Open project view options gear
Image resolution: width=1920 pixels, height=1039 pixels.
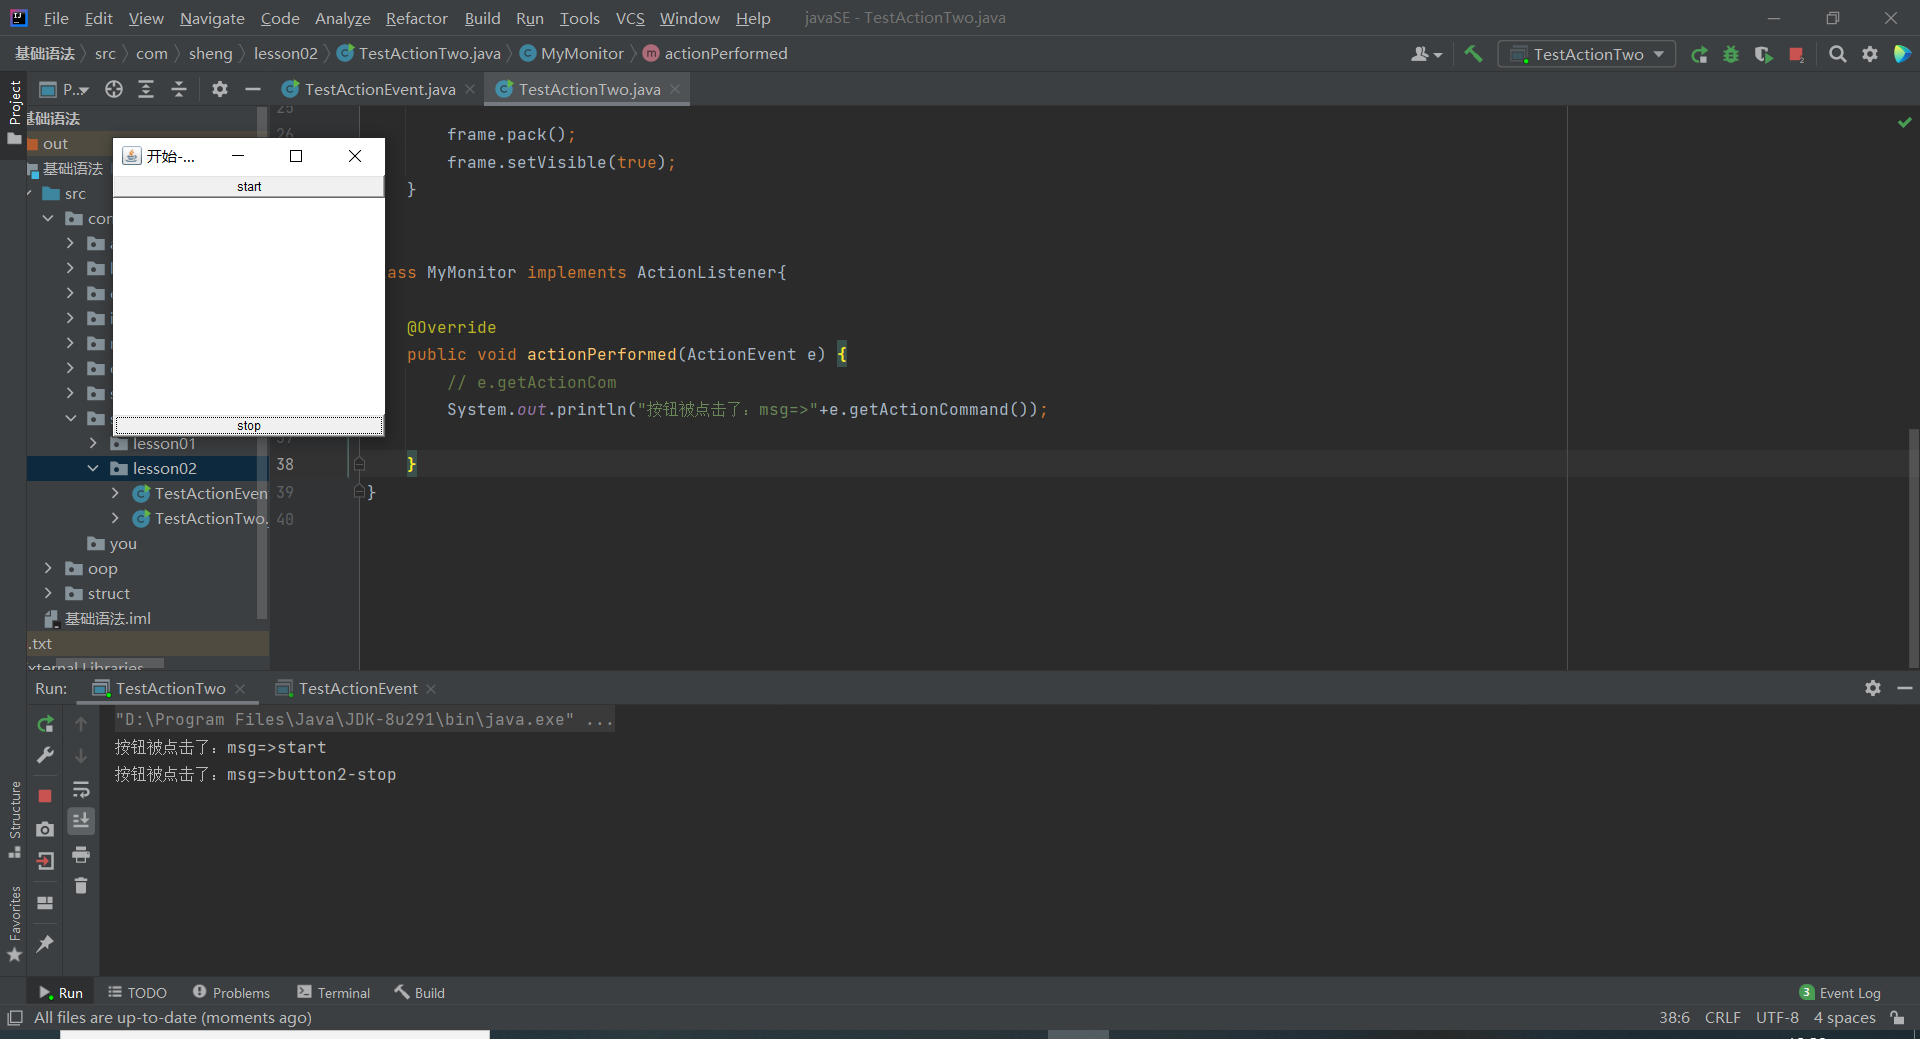[x=220, y=90]
